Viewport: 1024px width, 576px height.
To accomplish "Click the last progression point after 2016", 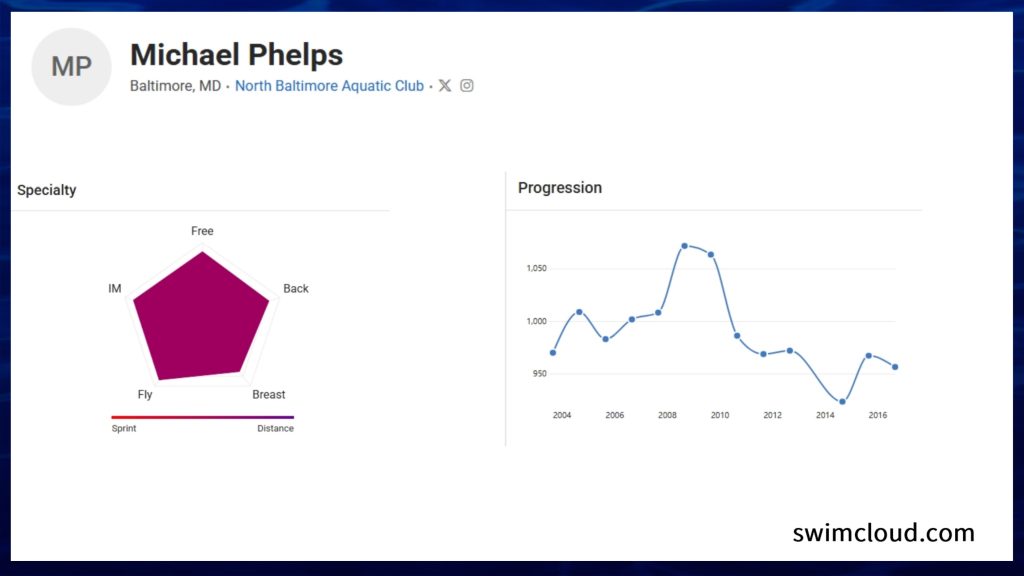I will coord(895,367).
